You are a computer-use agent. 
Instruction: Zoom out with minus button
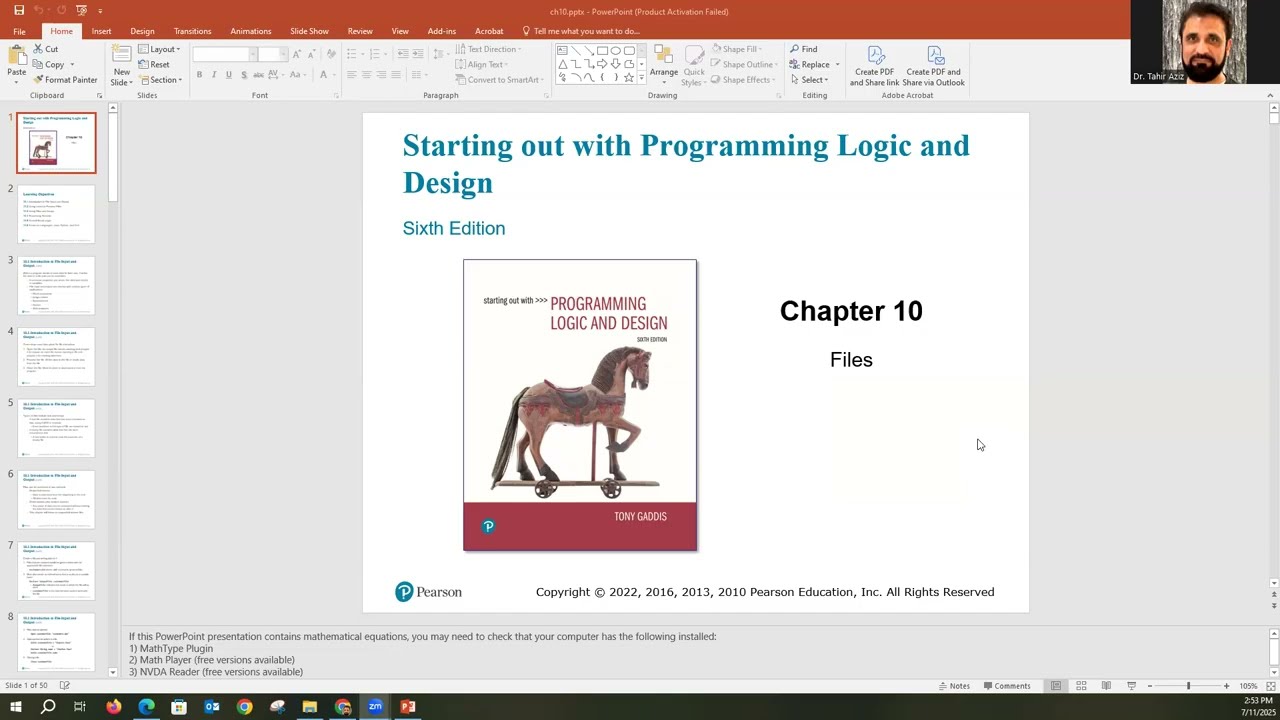(1149, 686)
